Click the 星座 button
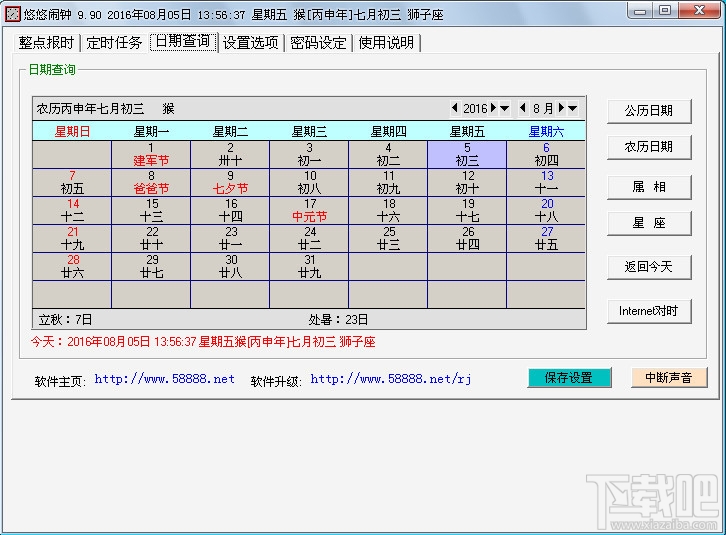This screenshot has height=535, width=726. point(649,223)
